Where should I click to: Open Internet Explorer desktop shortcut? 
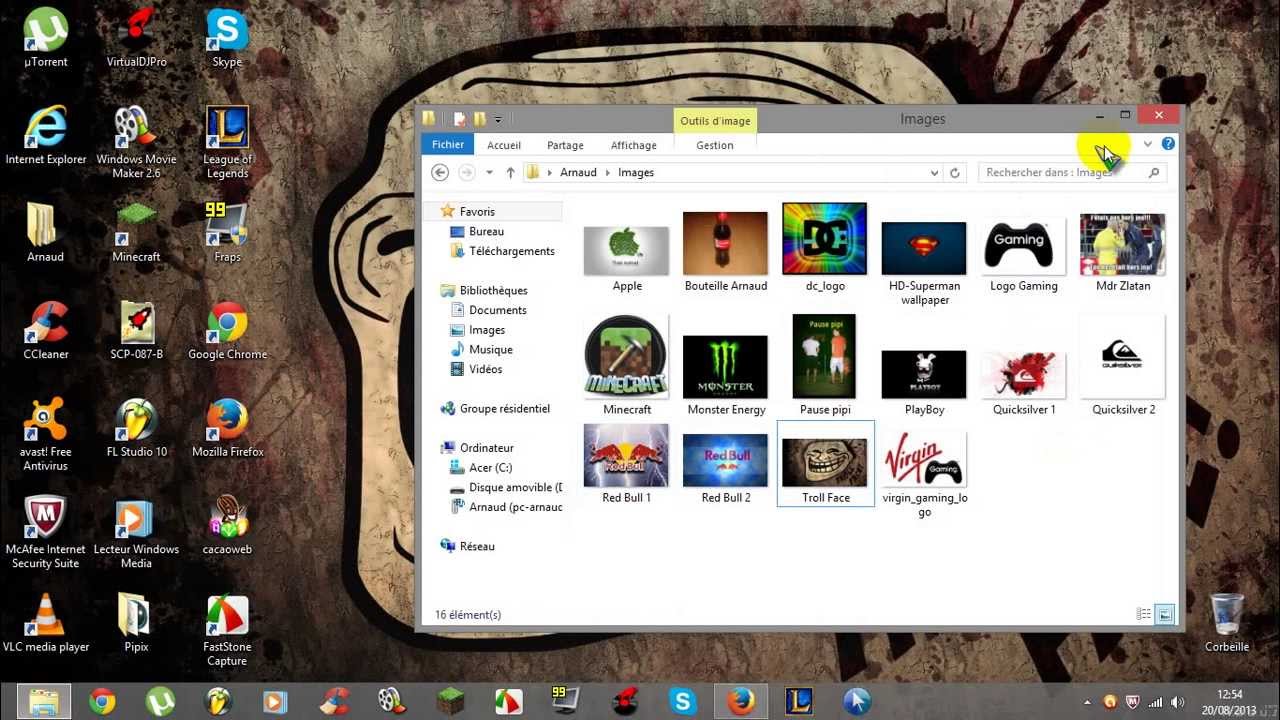[46, 135]
